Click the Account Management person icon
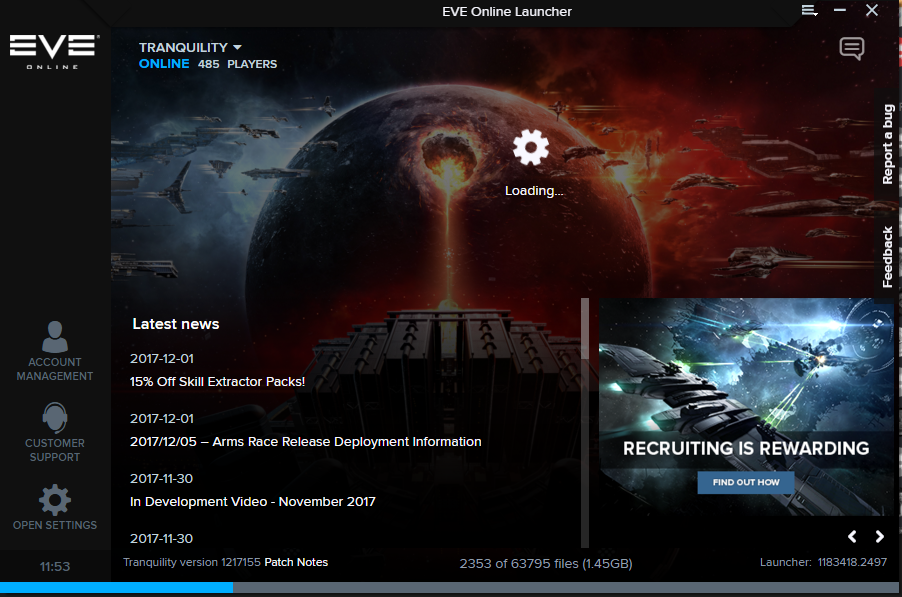This screenshot has height=597, width=902. [x=55, y=337]
